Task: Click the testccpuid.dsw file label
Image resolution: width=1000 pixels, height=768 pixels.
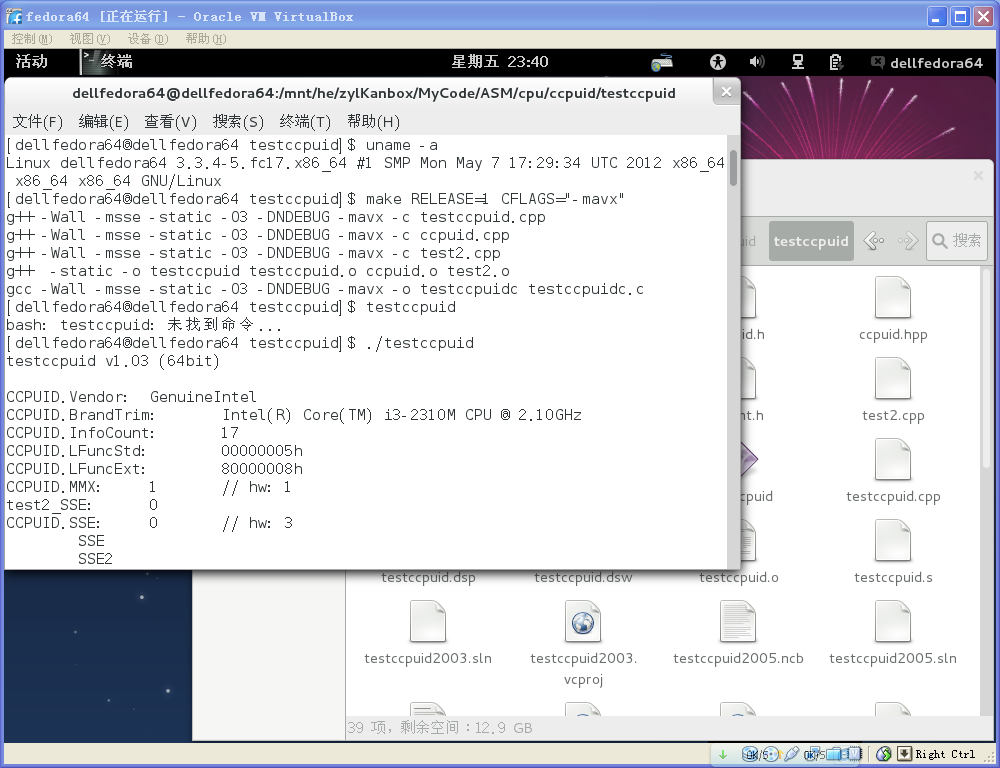Action: 583,577
